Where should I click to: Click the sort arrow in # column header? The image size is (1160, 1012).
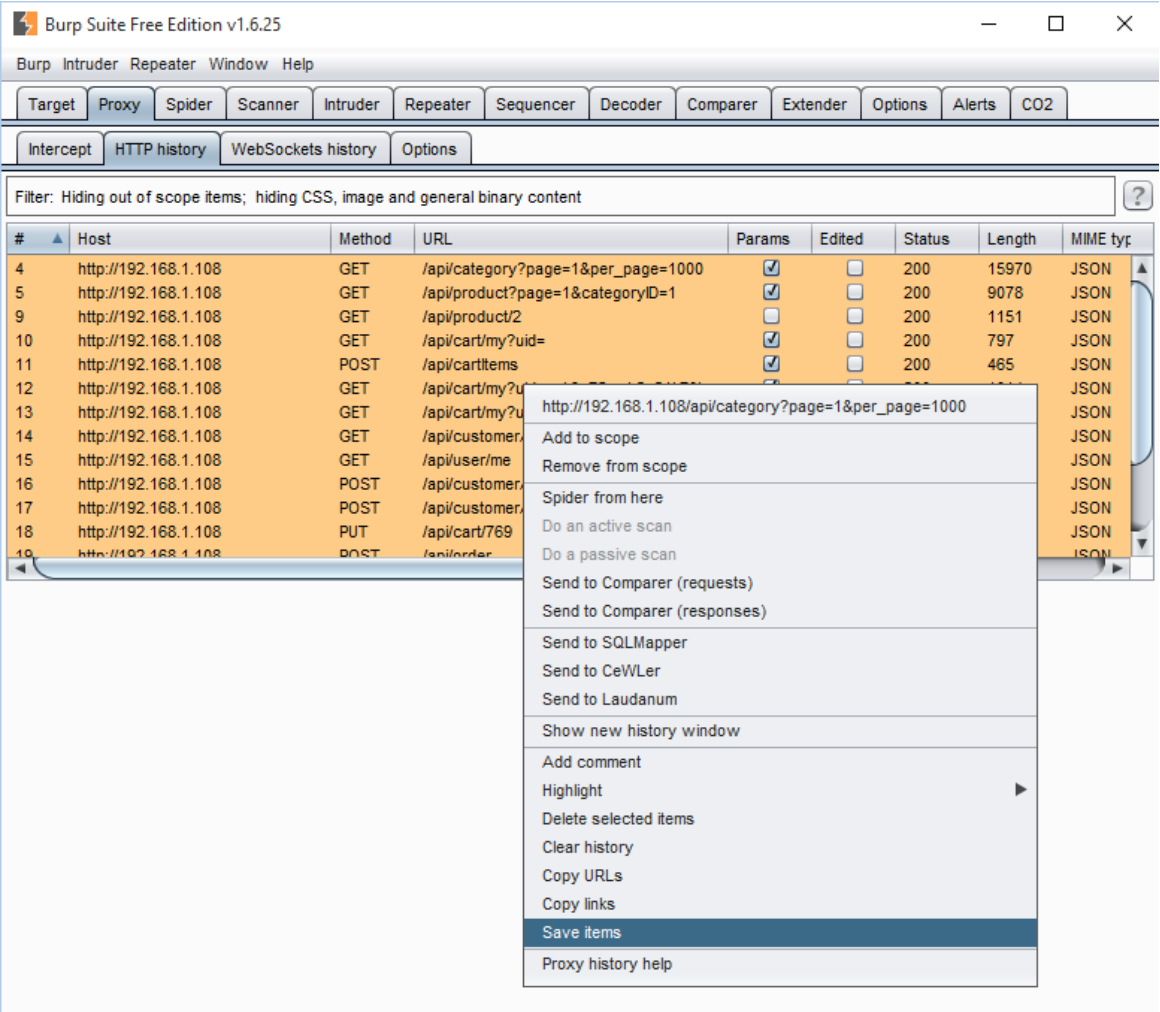point(57,238)
